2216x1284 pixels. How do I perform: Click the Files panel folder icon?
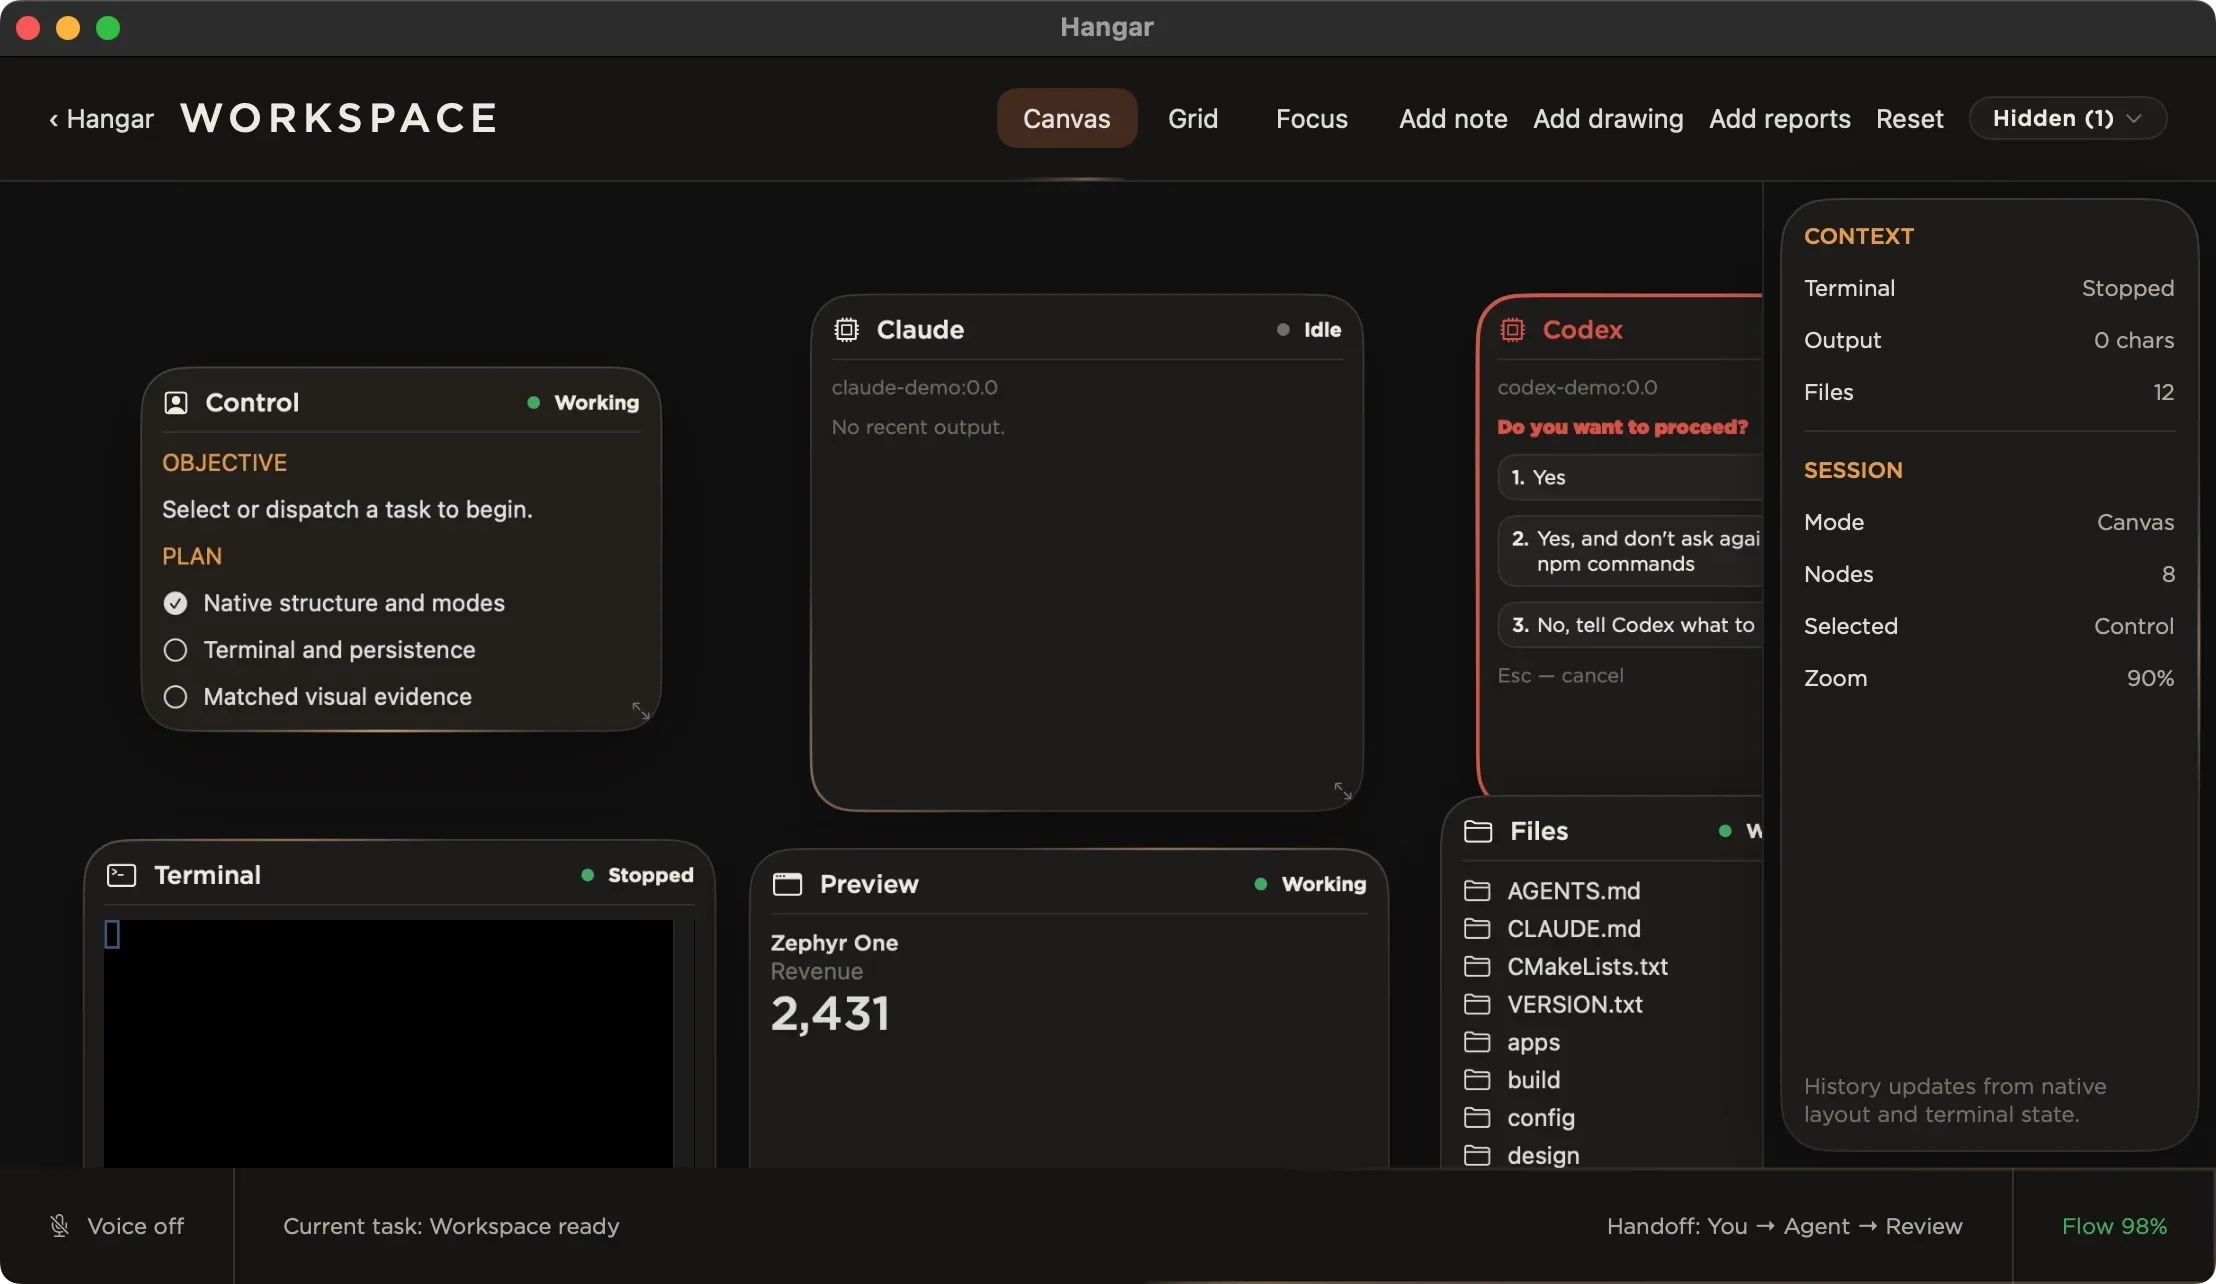[x=1477, y=831]
